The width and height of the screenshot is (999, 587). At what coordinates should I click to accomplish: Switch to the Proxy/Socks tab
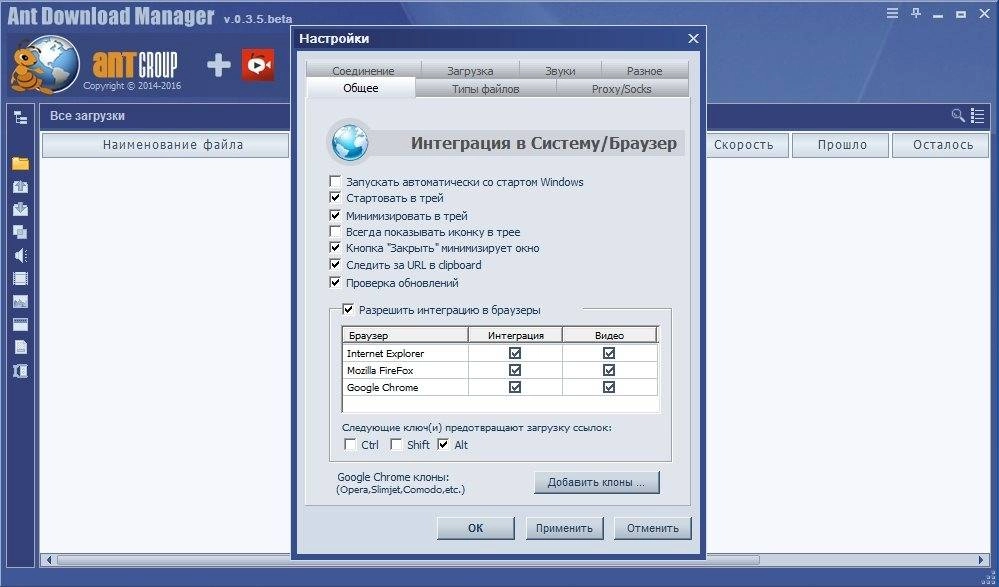(622, 89)
